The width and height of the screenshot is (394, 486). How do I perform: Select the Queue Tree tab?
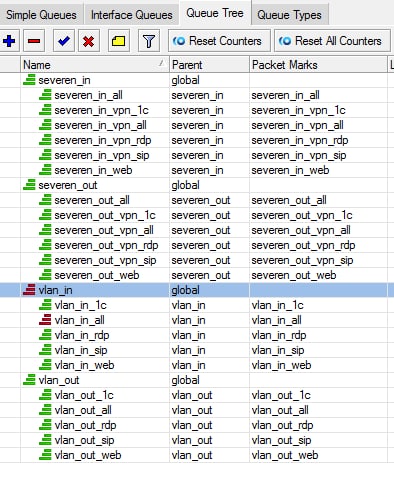[215, 13]
